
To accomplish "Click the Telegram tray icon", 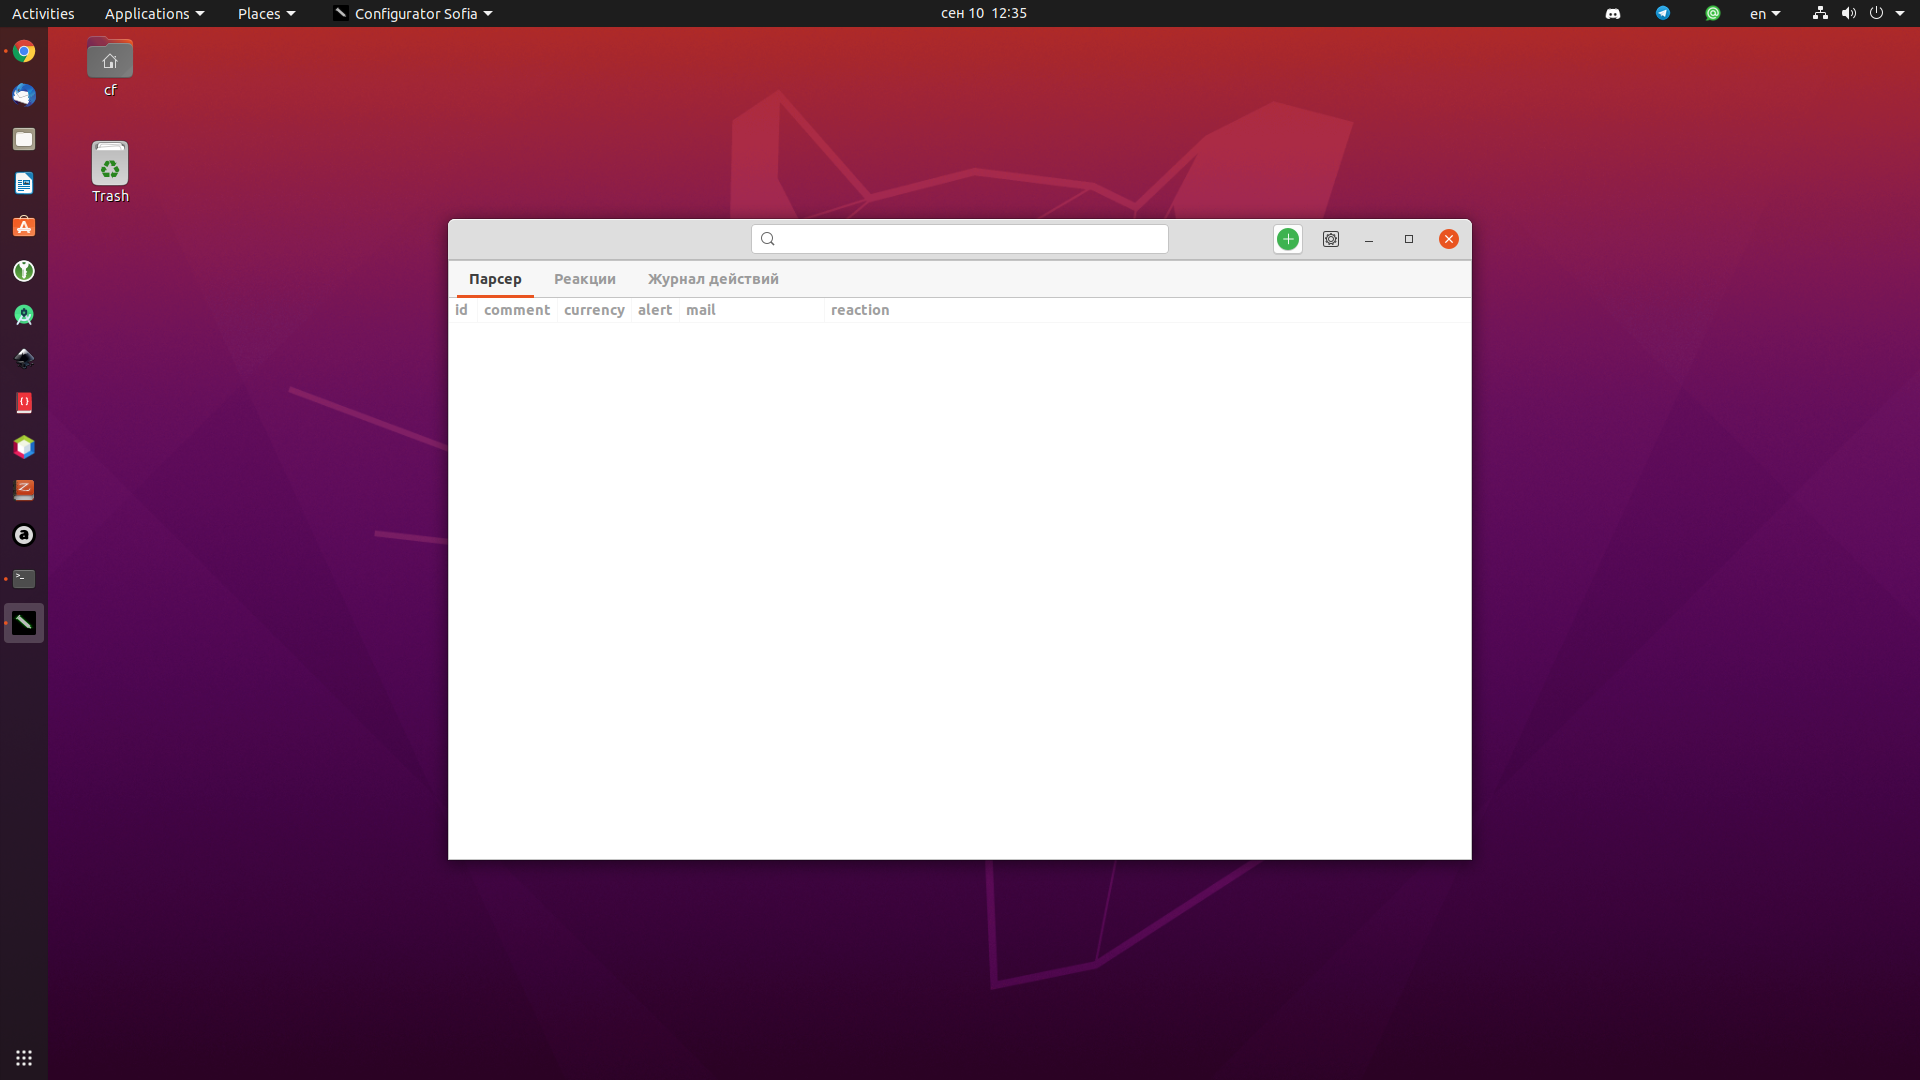I will click(x=1662, y=13).
